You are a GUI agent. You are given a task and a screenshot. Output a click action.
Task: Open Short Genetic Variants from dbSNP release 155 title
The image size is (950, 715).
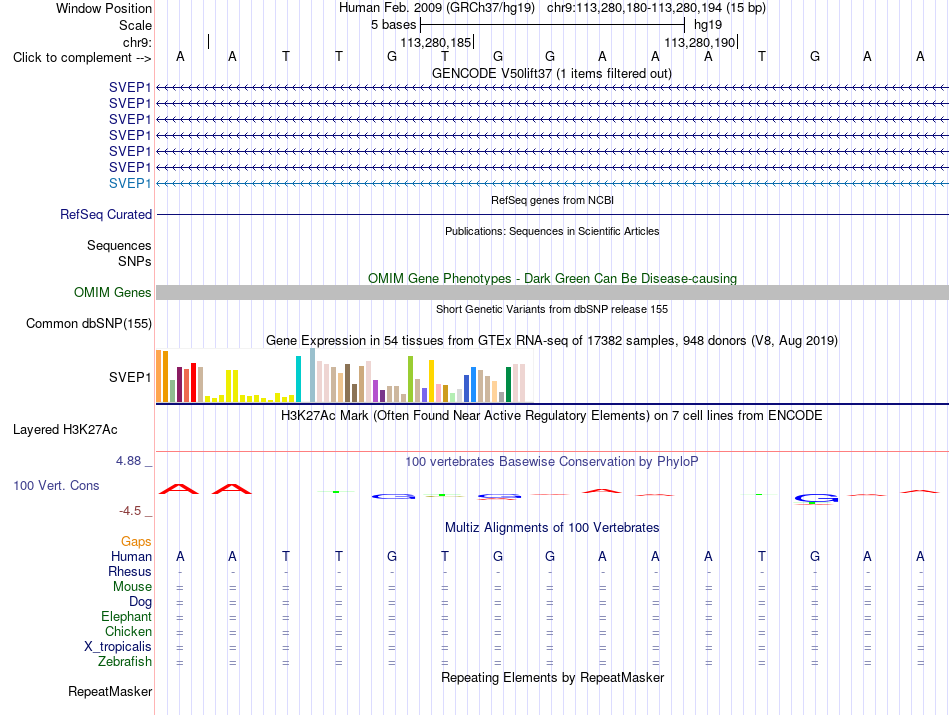(552, 309)
